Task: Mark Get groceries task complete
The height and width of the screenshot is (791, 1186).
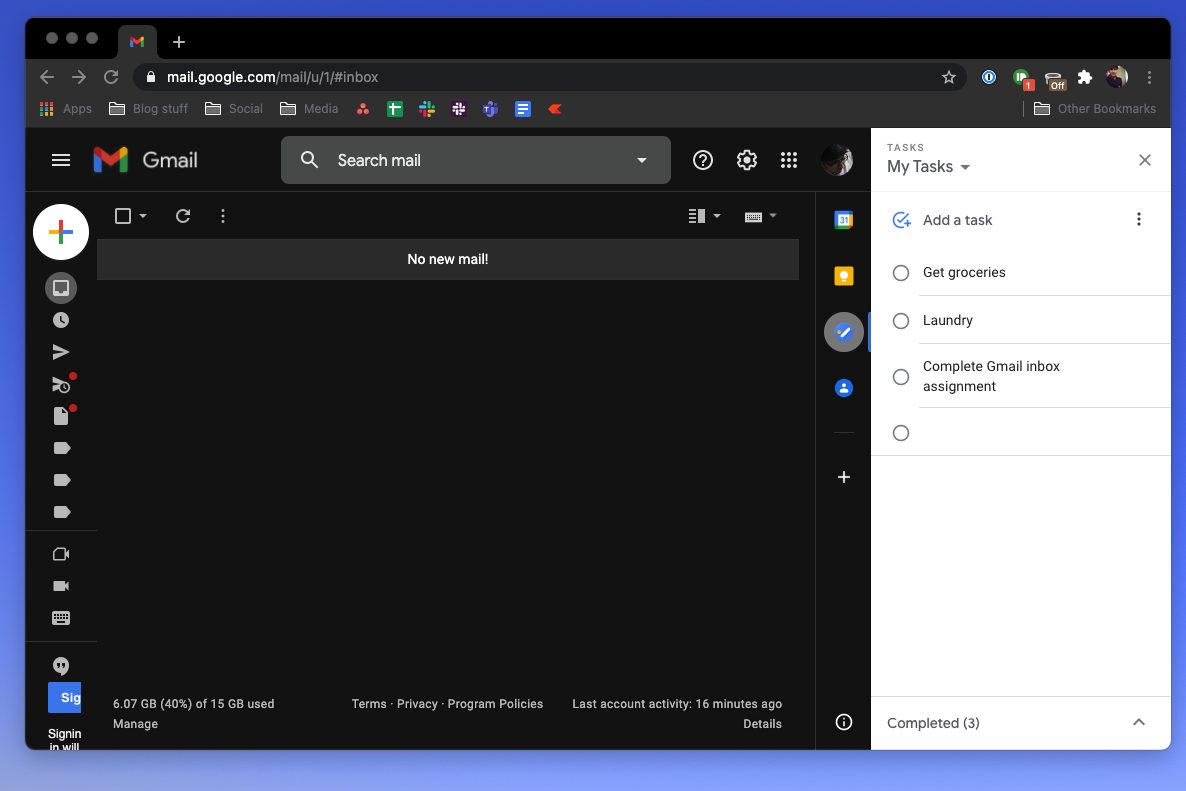Action: click(900, 273)
